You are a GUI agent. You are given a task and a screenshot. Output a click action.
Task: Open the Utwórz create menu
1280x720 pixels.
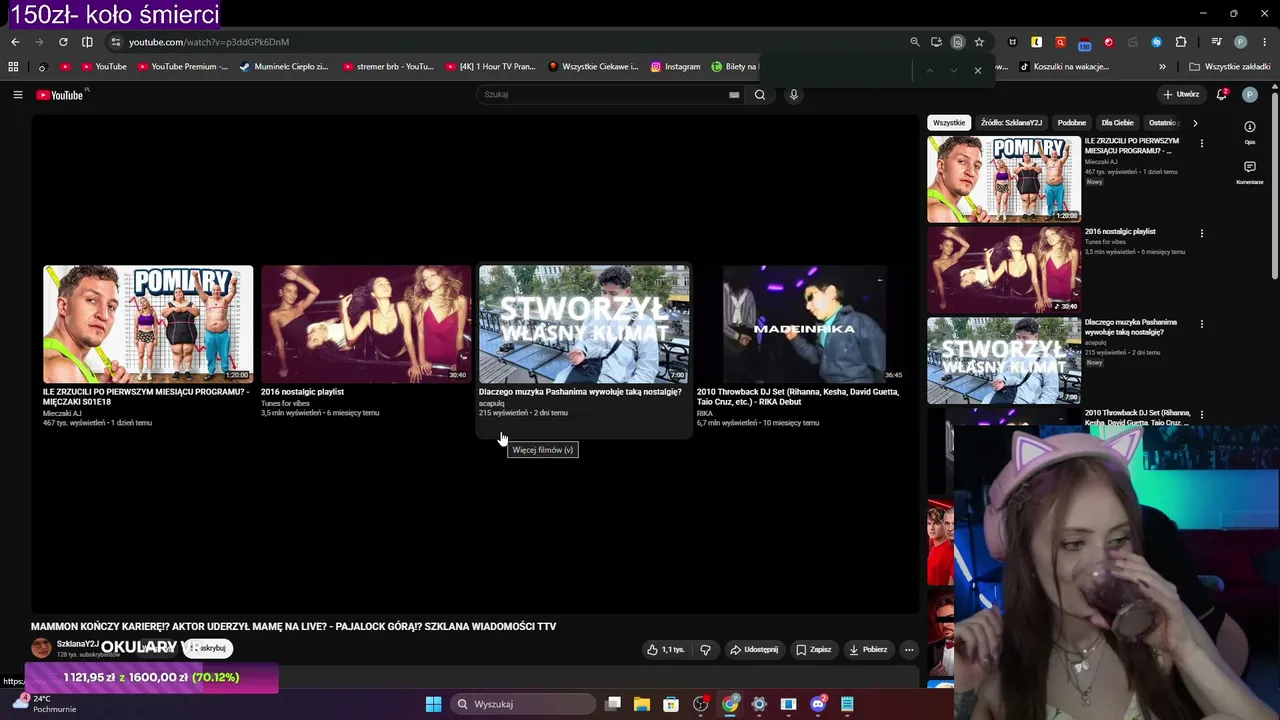1181,95
